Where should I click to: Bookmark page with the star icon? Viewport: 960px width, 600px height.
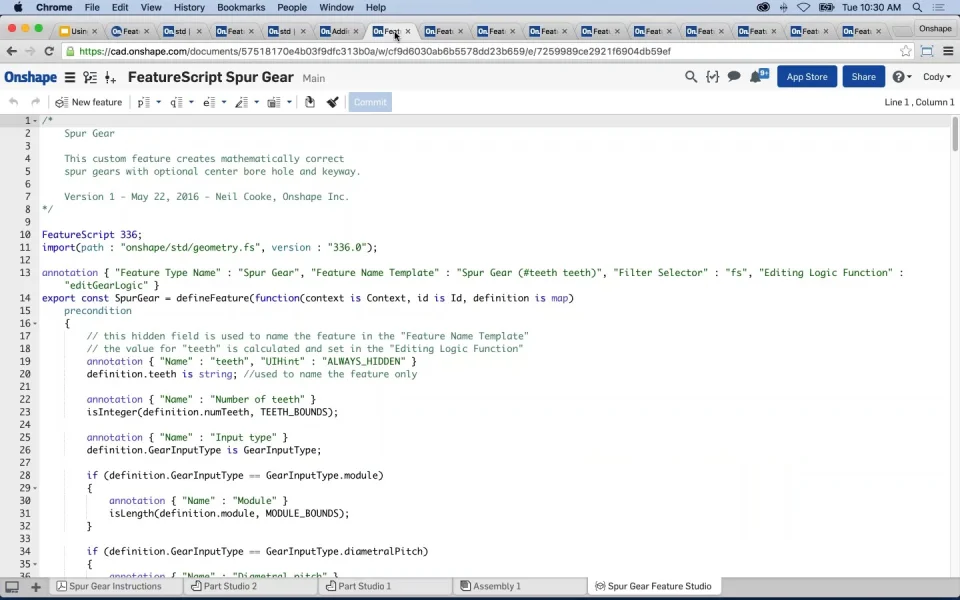coord(906,51)
